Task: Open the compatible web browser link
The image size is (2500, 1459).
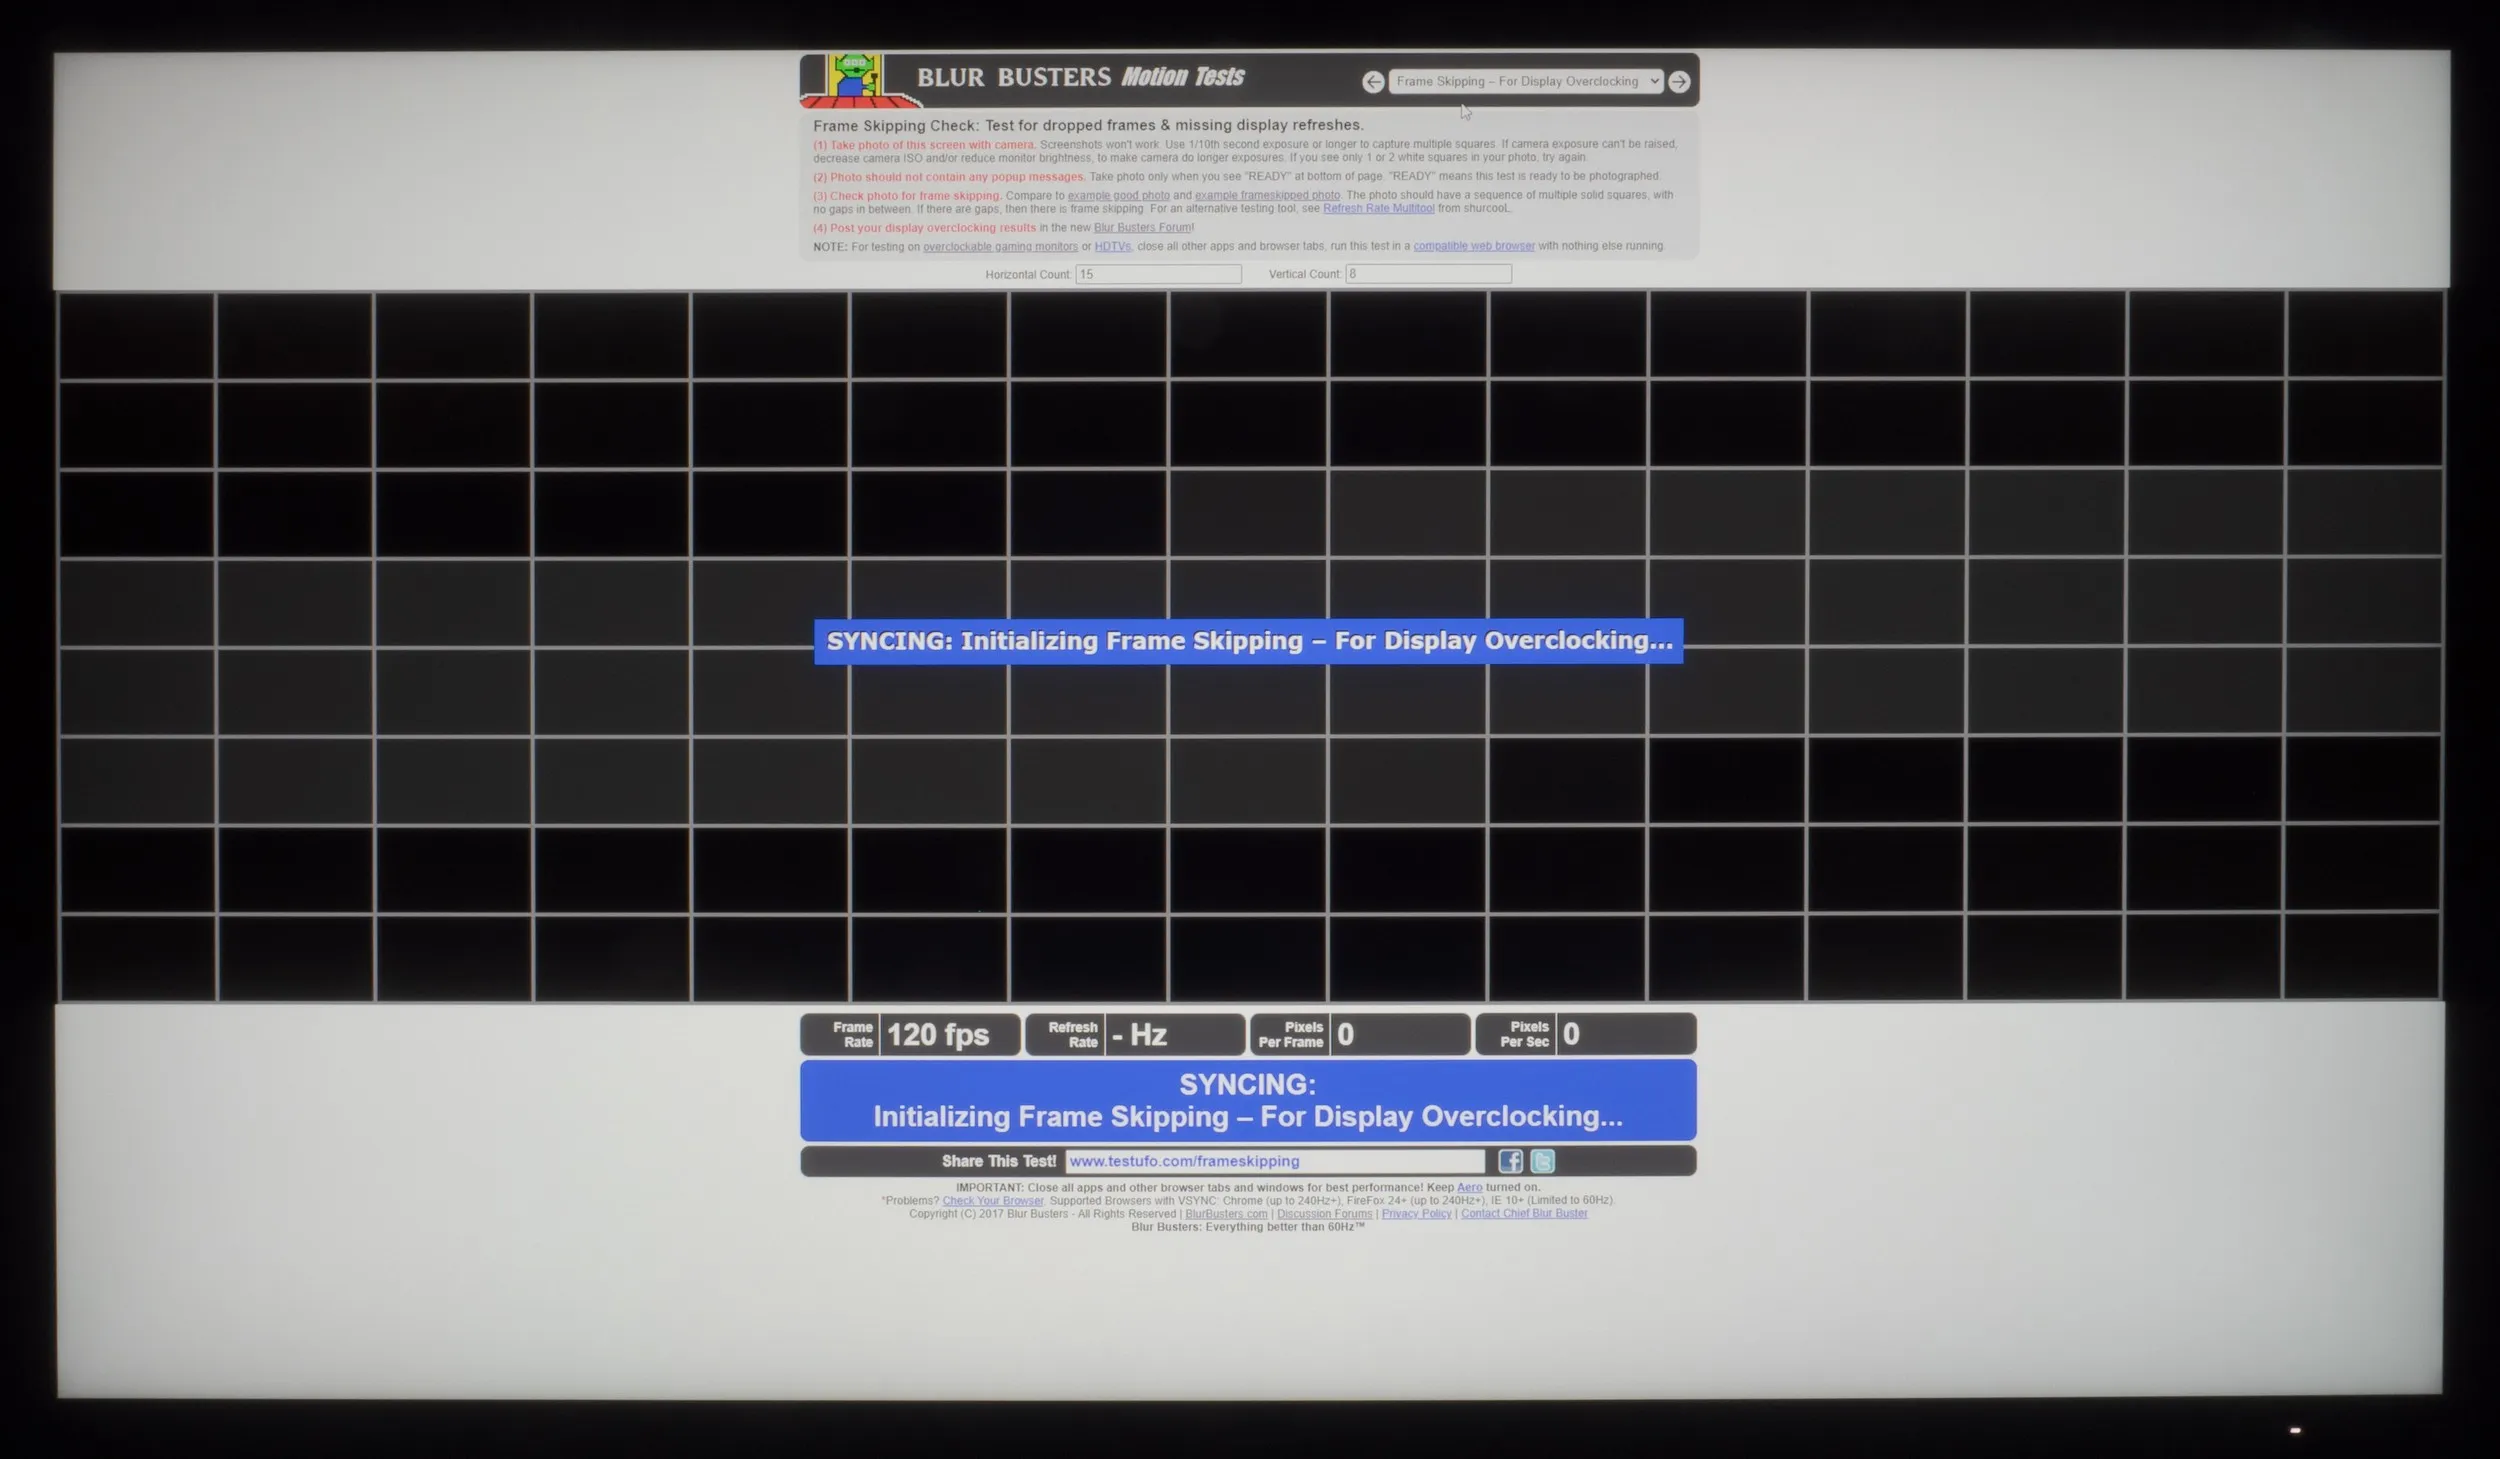Action: click(1473, 246)
